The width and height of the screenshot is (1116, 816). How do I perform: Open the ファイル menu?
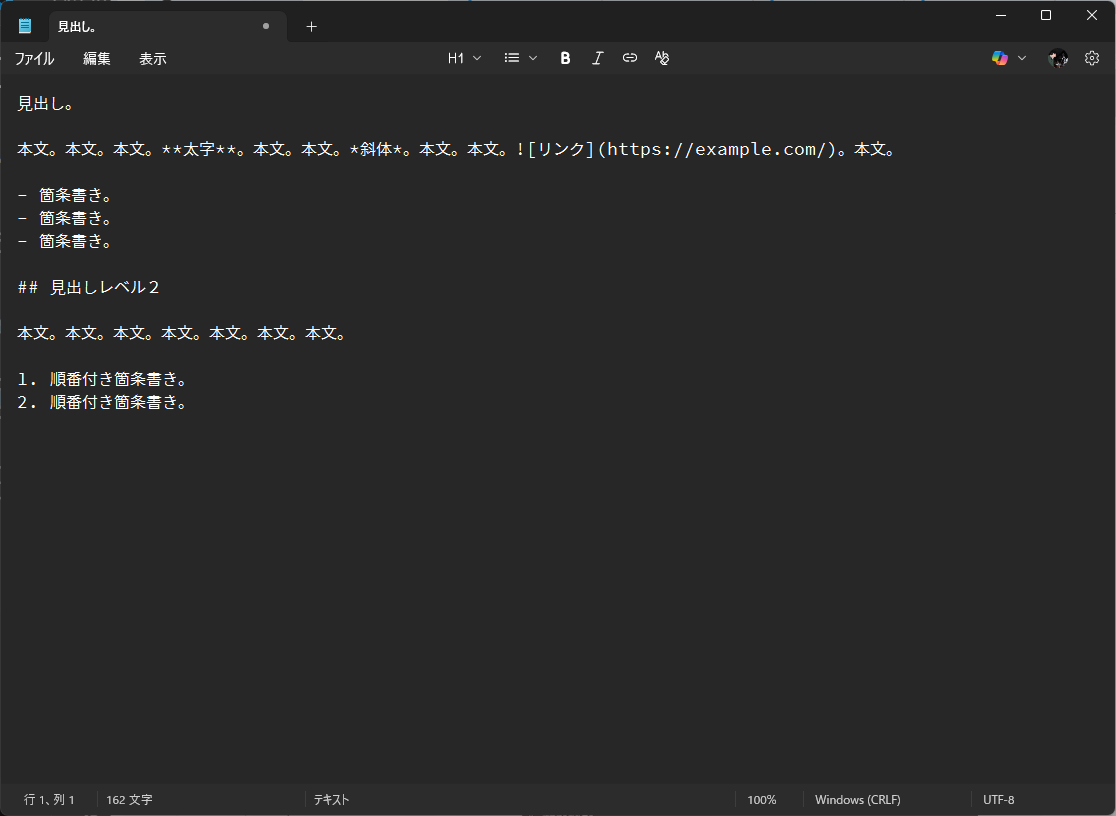[x=34, y=59]
